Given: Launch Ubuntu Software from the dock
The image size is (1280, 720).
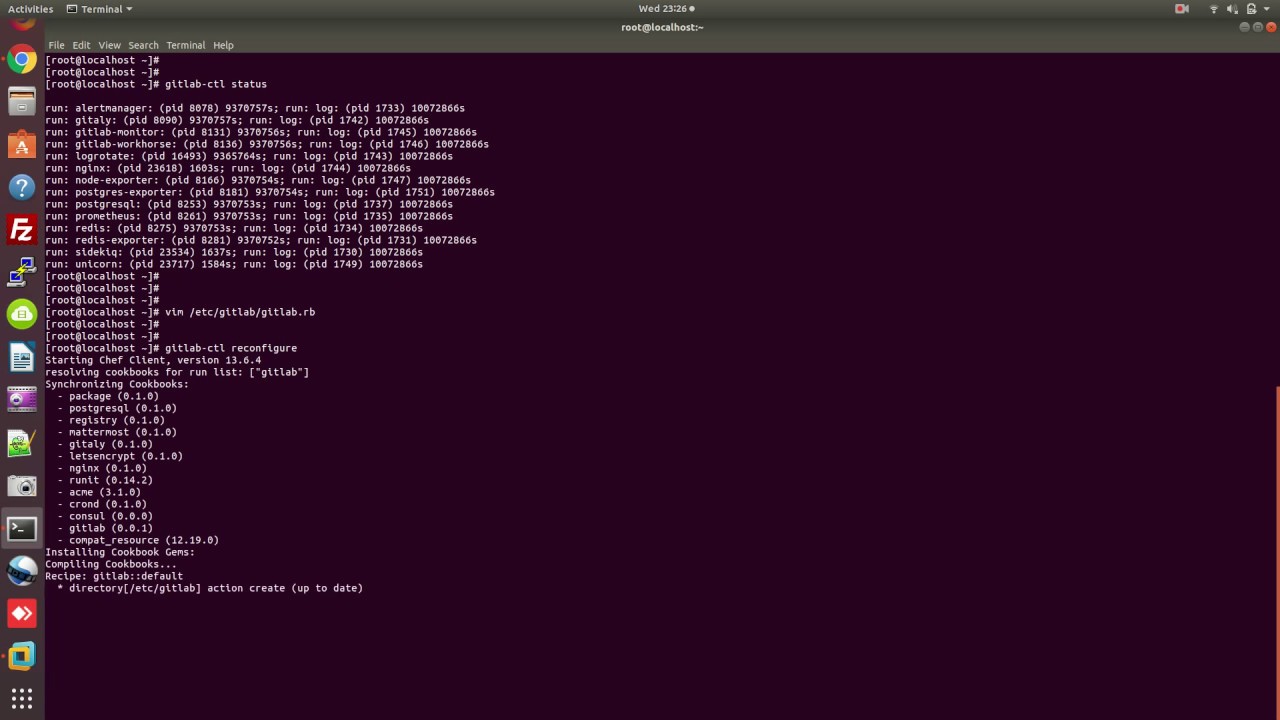Looking at the screenshot, I should click(22, 145).
